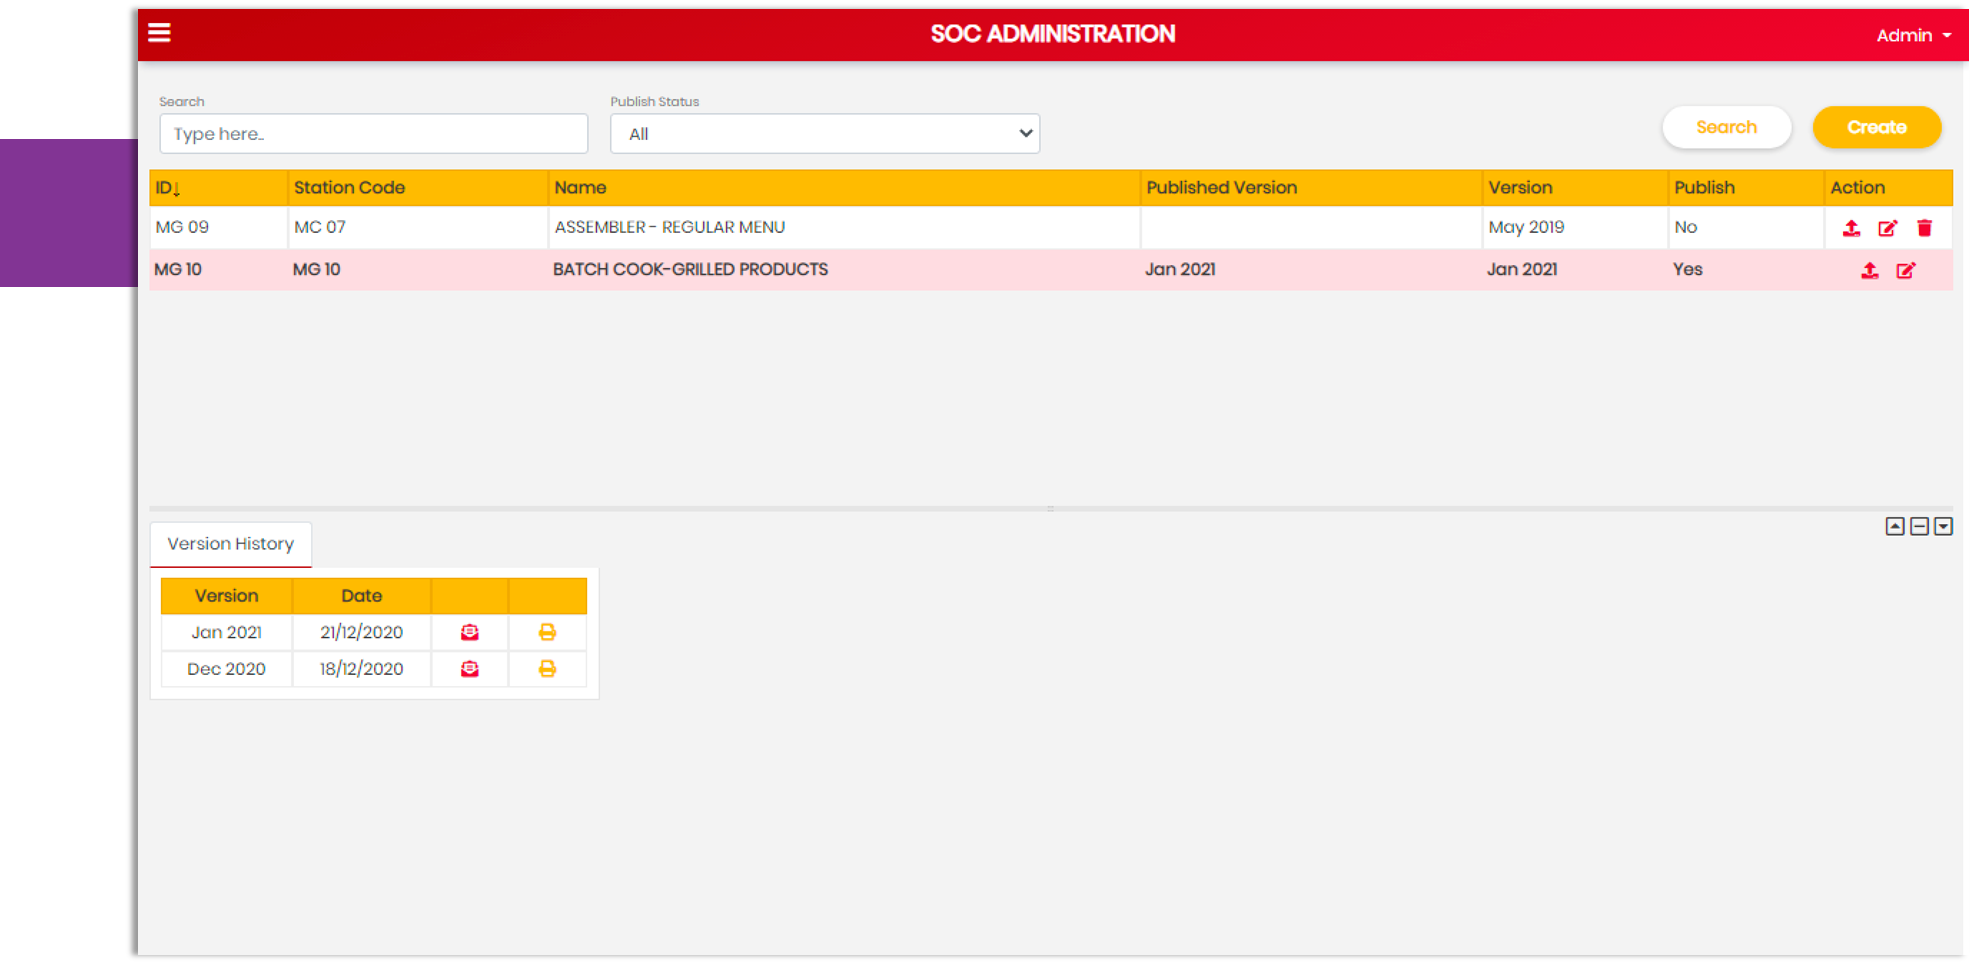This screenshot has width=1972, height=964.
Task: Click the Search button
Action: pos(1726,127)
